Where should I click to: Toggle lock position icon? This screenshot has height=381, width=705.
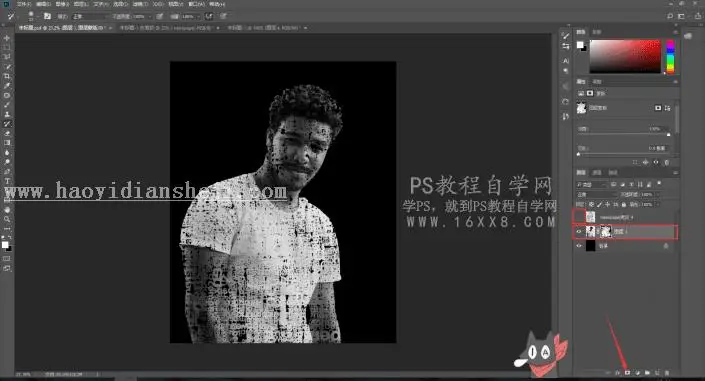pos(607,204)
